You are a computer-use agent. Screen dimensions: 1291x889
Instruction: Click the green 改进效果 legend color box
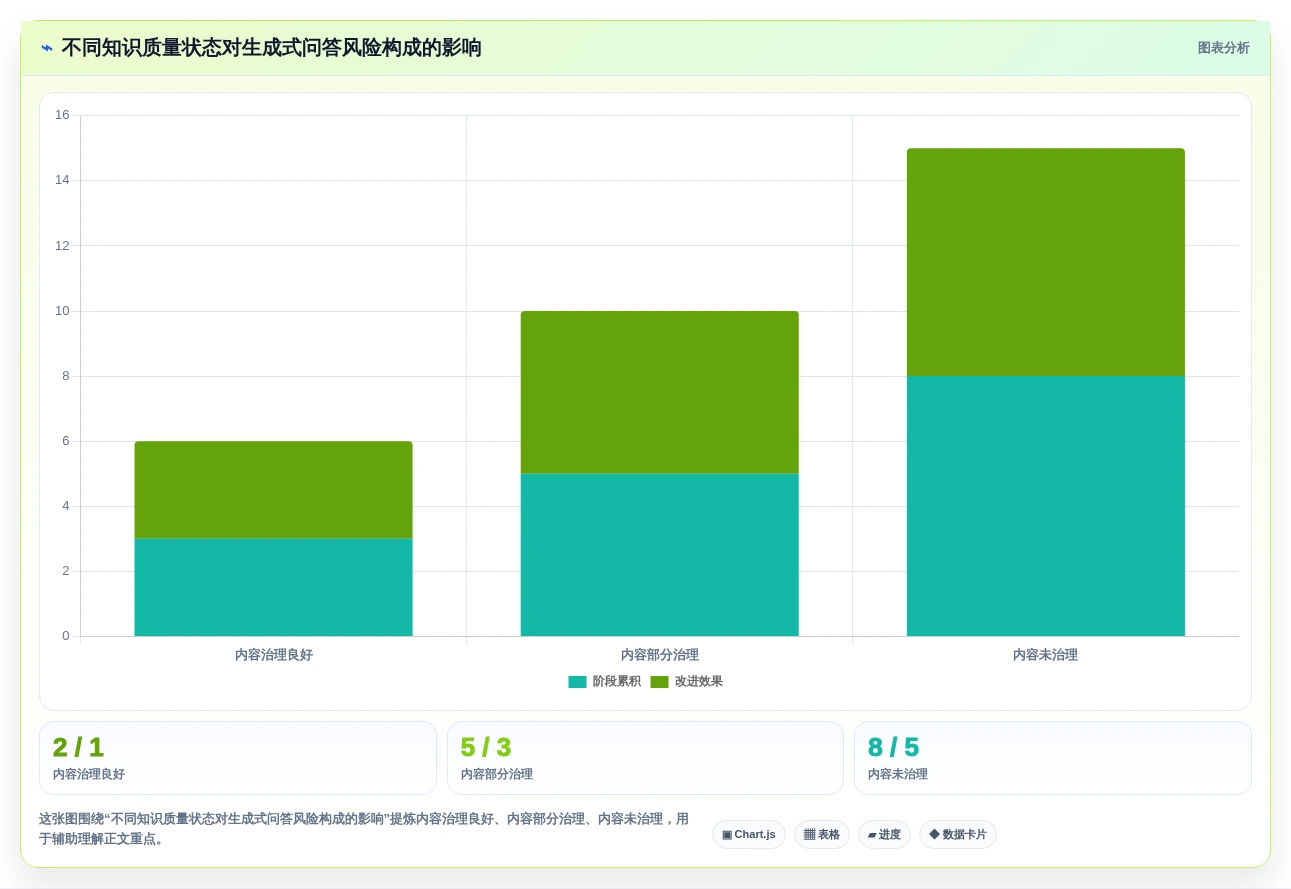(659, 682)
